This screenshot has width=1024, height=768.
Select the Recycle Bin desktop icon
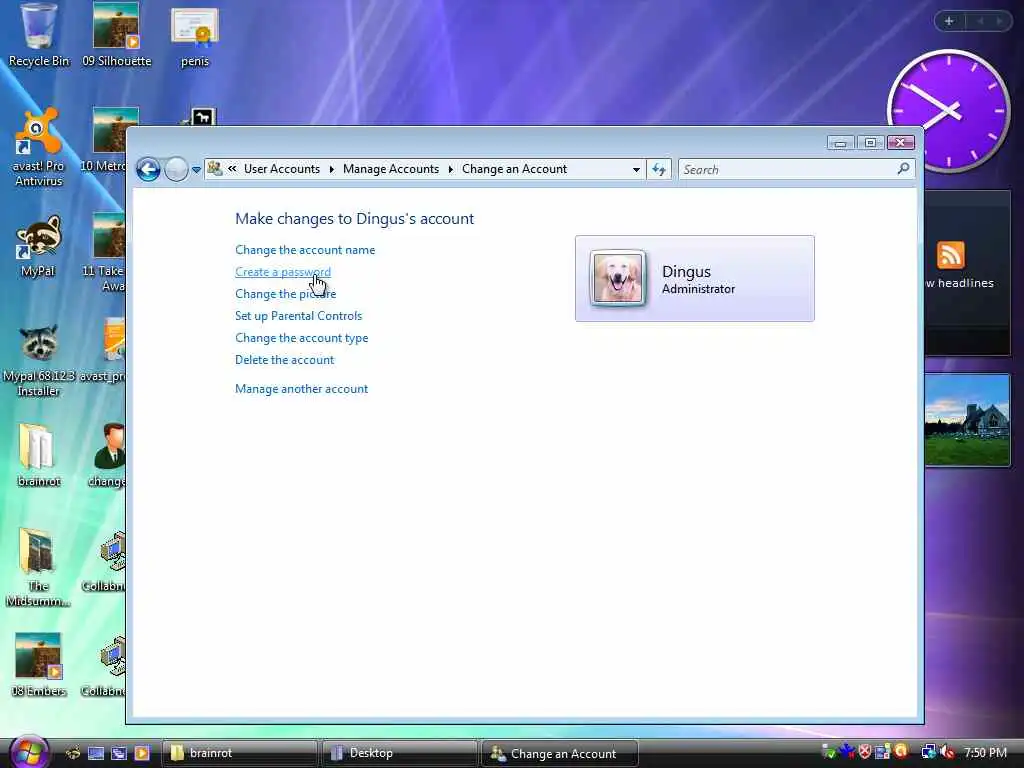coord(39,35)
